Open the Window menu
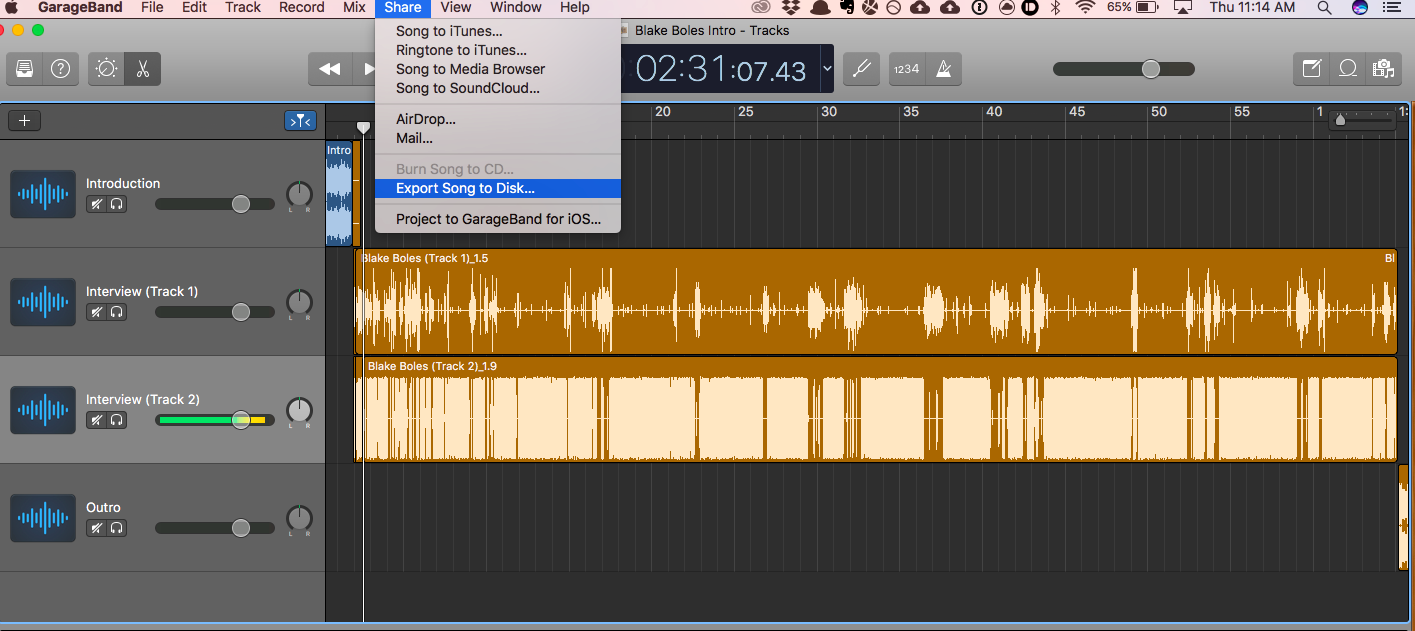Image resolution: width=1415 pixels, height=631 pixels. pos(516,8)
